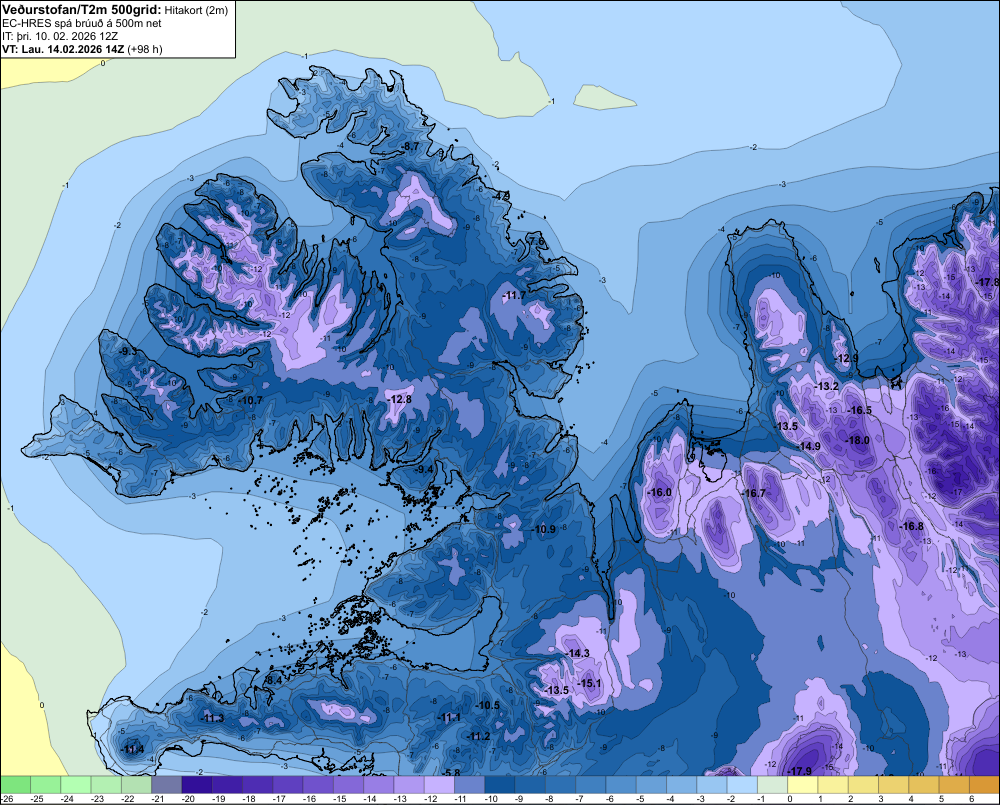Click the -16.5 temperature value
This screenshot has height=805, width=1000.
click(x=859, y=410)
